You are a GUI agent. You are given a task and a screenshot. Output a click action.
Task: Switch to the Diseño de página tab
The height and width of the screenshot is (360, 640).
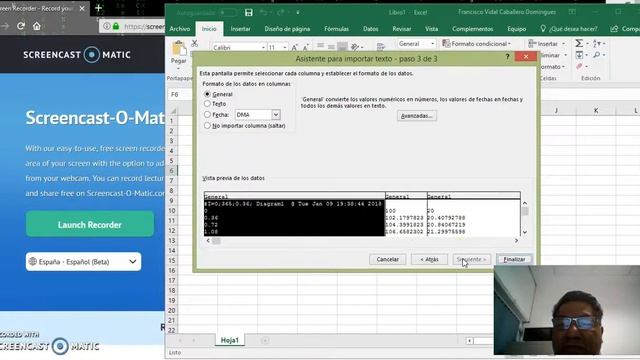point(287,29)
